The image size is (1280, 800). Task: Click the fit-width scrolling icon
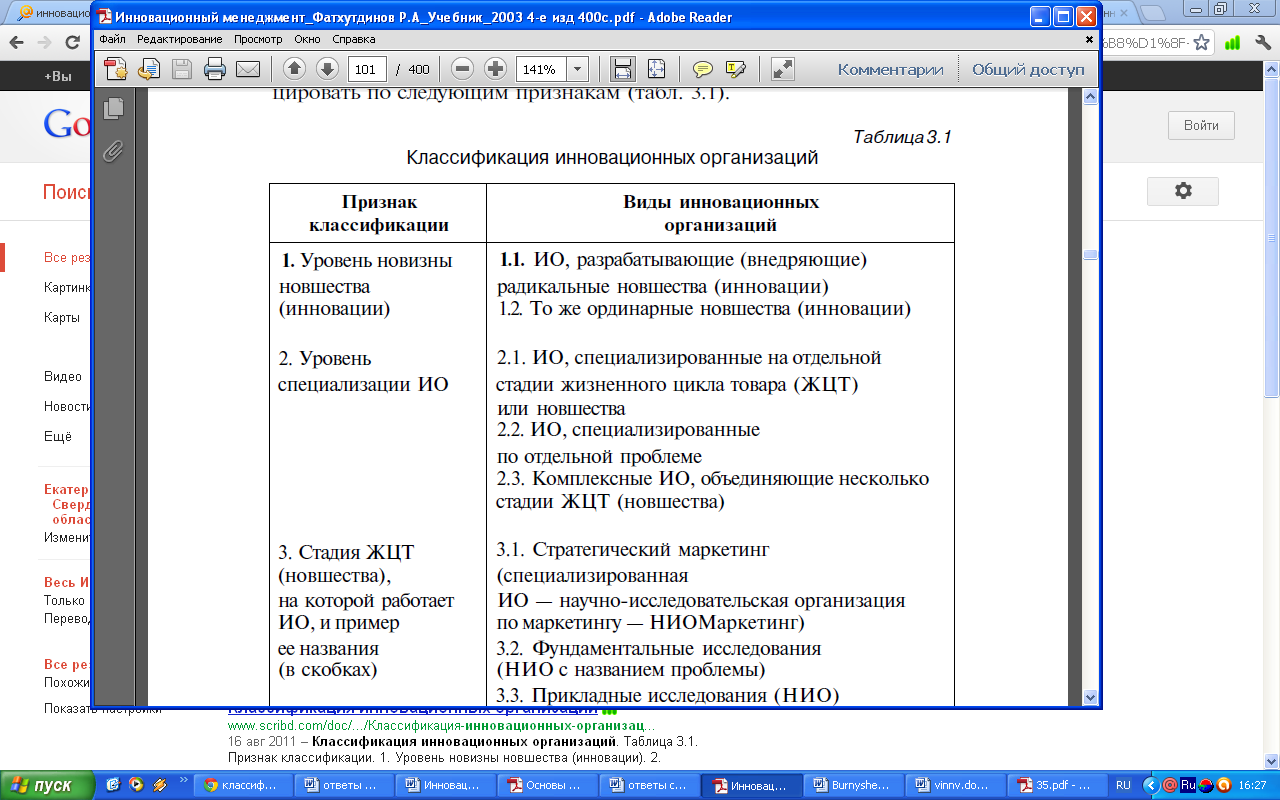coord(623,69)
